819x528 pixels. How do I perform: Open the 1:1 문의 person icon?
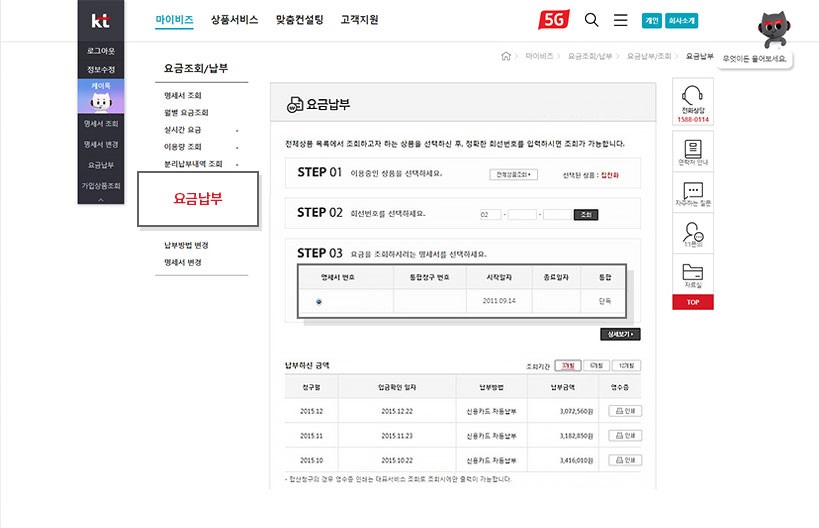(693, 231)
